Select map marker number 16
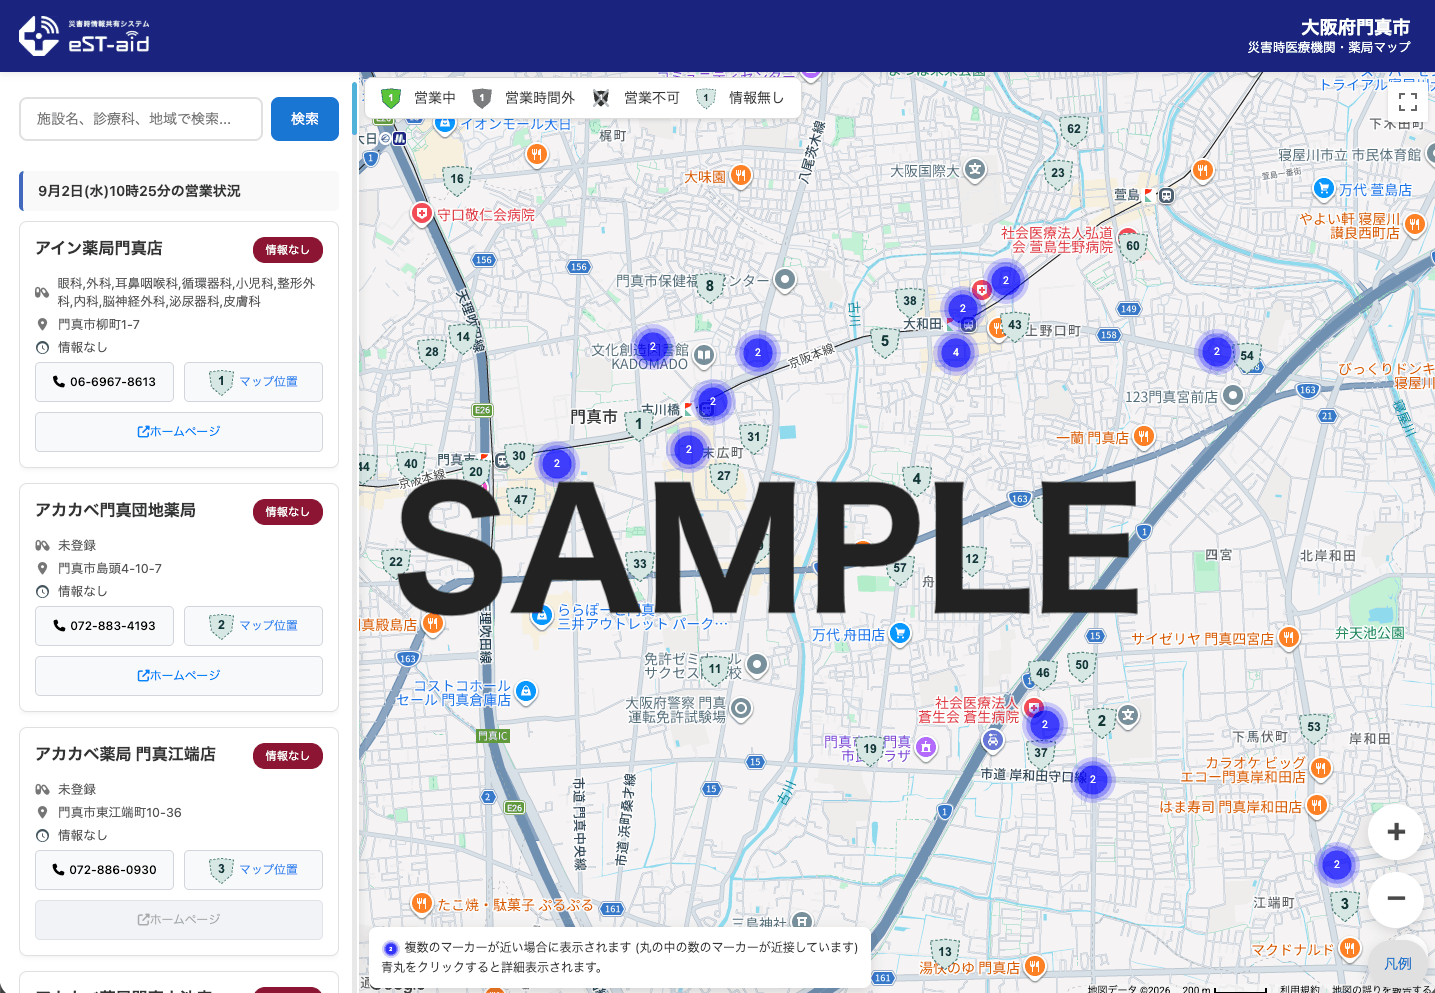The height and width of the screenshot is (993, 1435). pyautogui.click(x=457, y=180)
